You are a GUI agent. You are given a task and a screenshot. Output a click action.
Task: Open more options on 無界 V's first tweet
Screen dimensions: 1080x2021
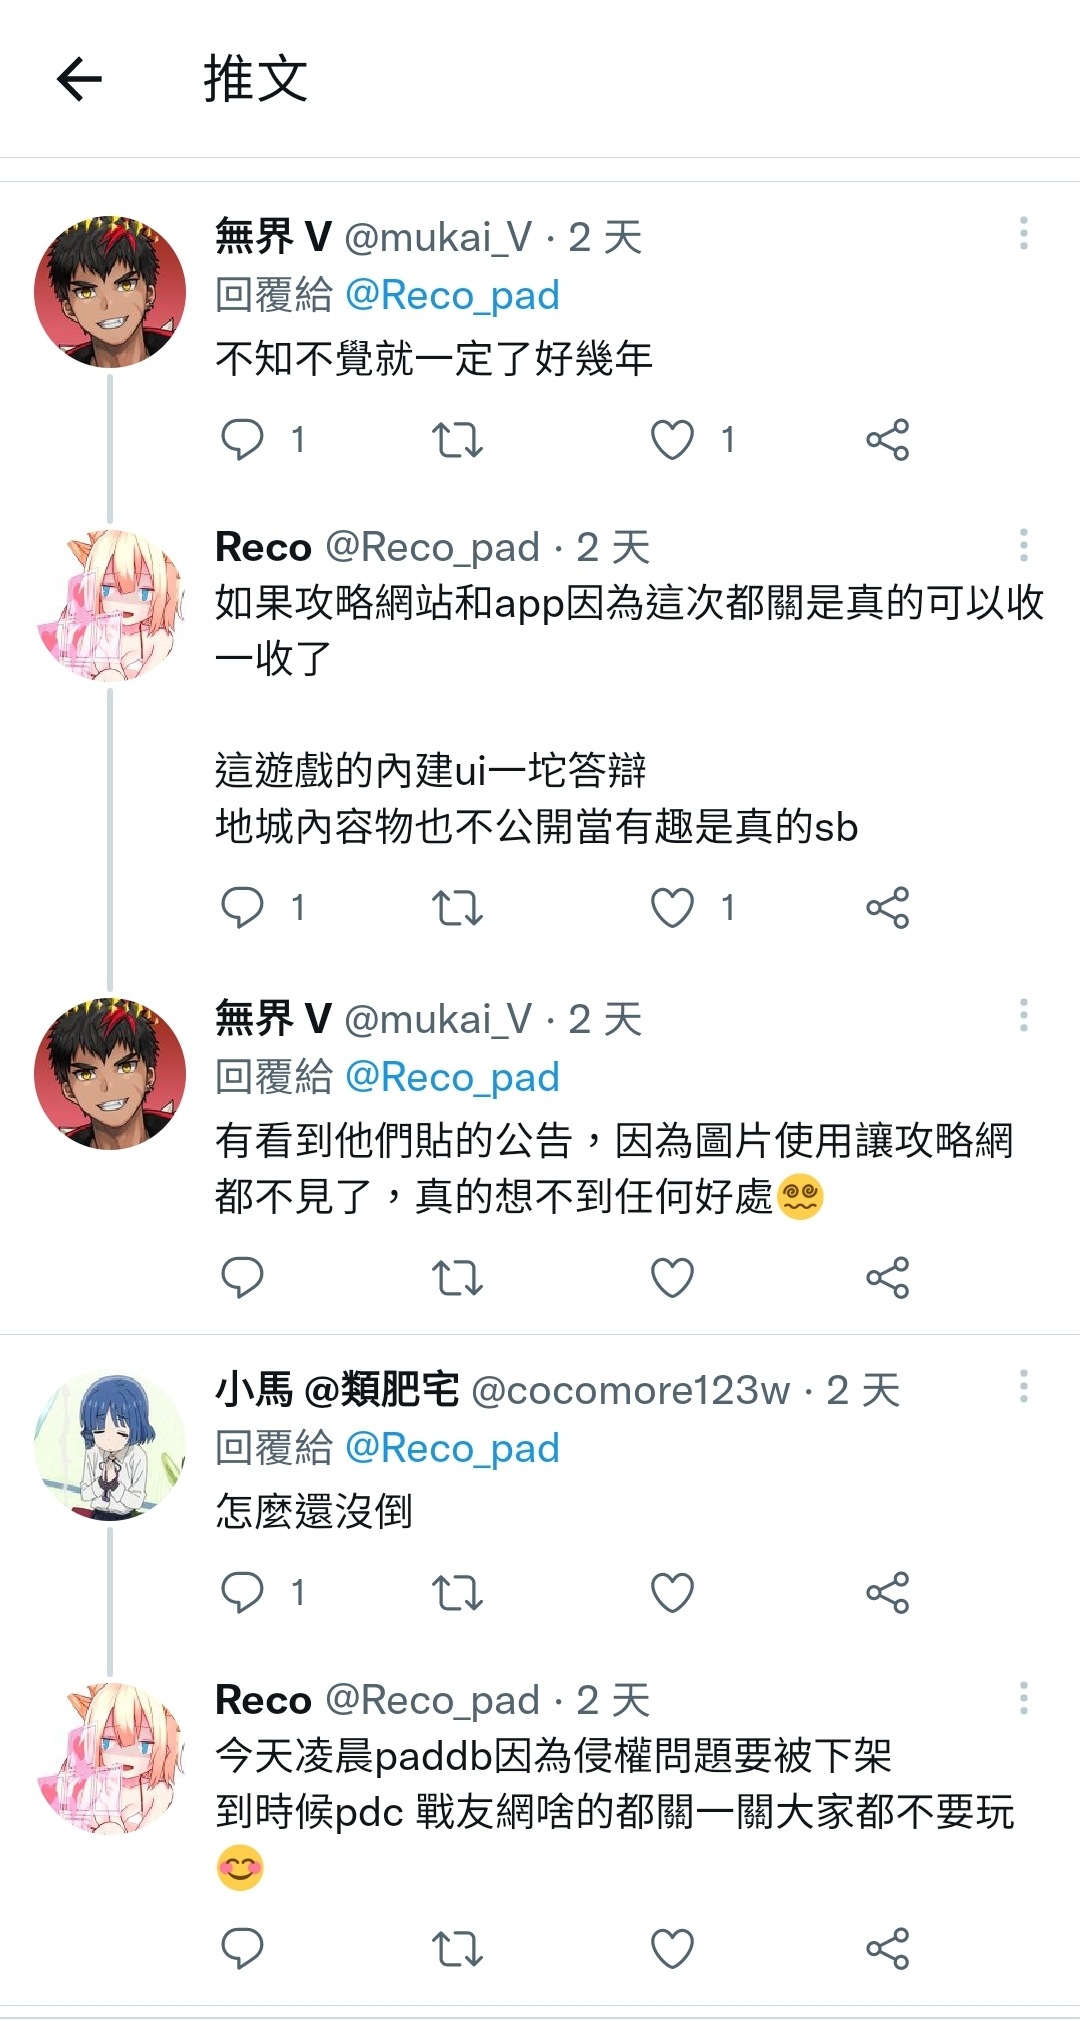1023,233
